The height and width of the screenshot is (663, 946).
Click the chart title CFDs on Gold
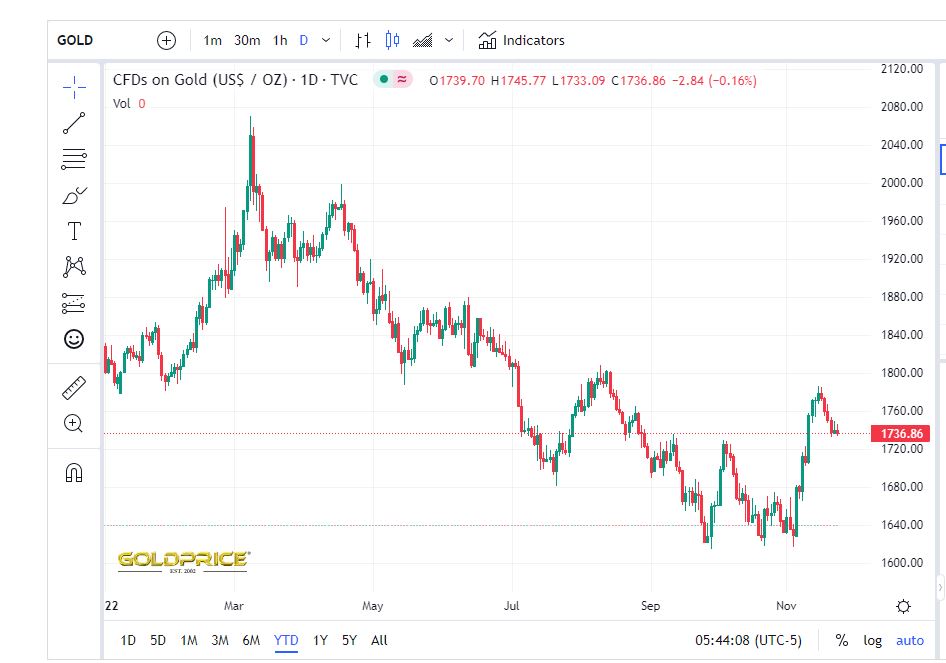[x=235, y=80]
